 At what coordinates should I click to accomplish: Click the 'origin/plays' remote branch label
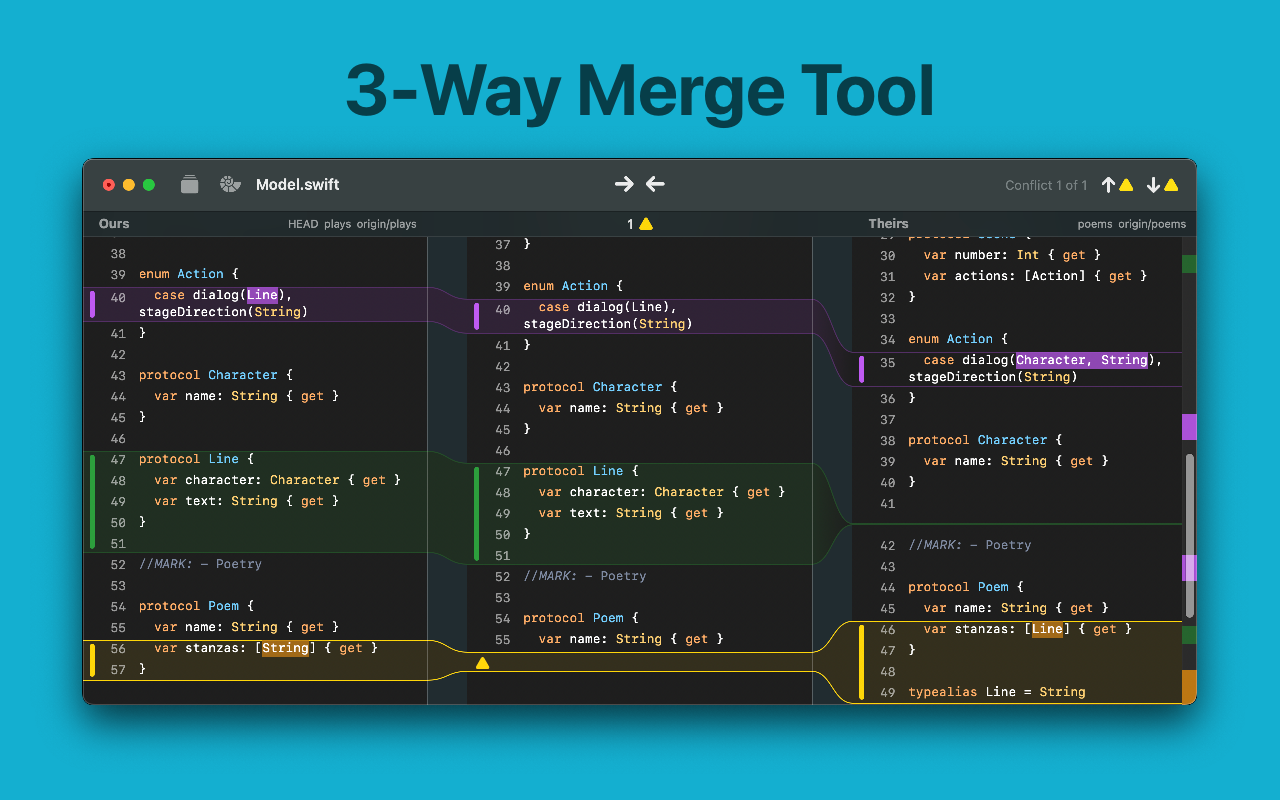point(386,224)
